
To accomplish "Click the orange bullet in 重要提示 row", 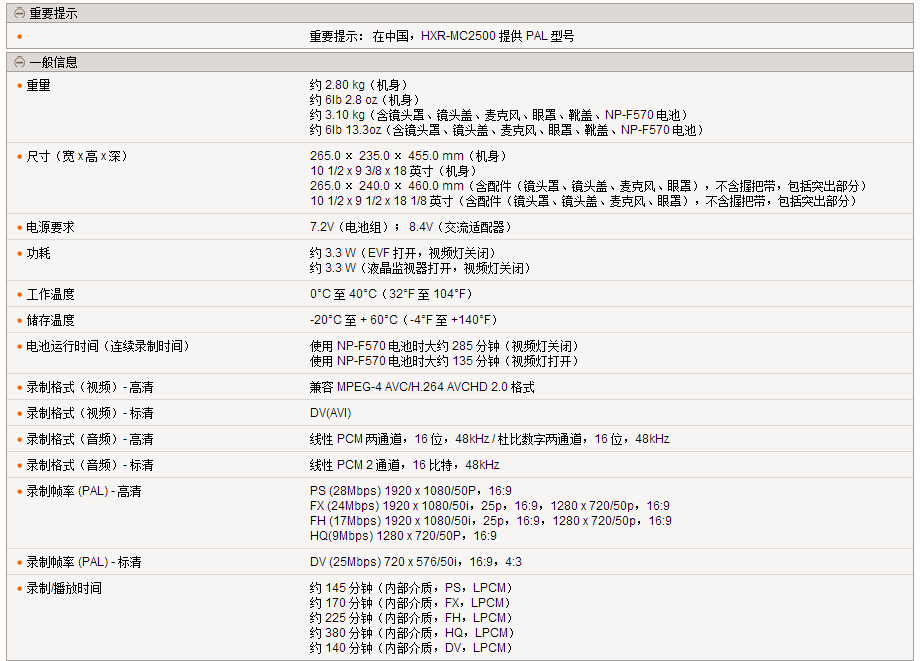I will pyautogui.click(x=19, y=37).
